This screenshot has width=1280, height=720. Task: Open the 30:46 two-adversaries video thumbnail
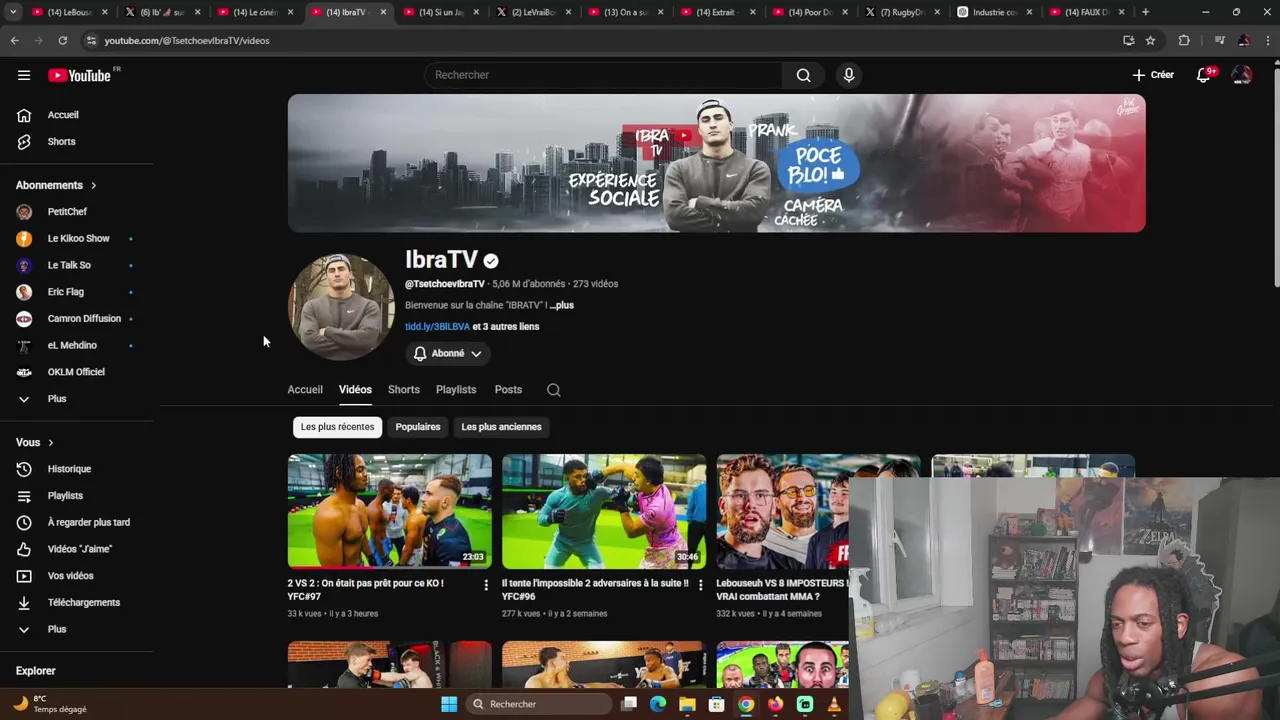(604, 511)
